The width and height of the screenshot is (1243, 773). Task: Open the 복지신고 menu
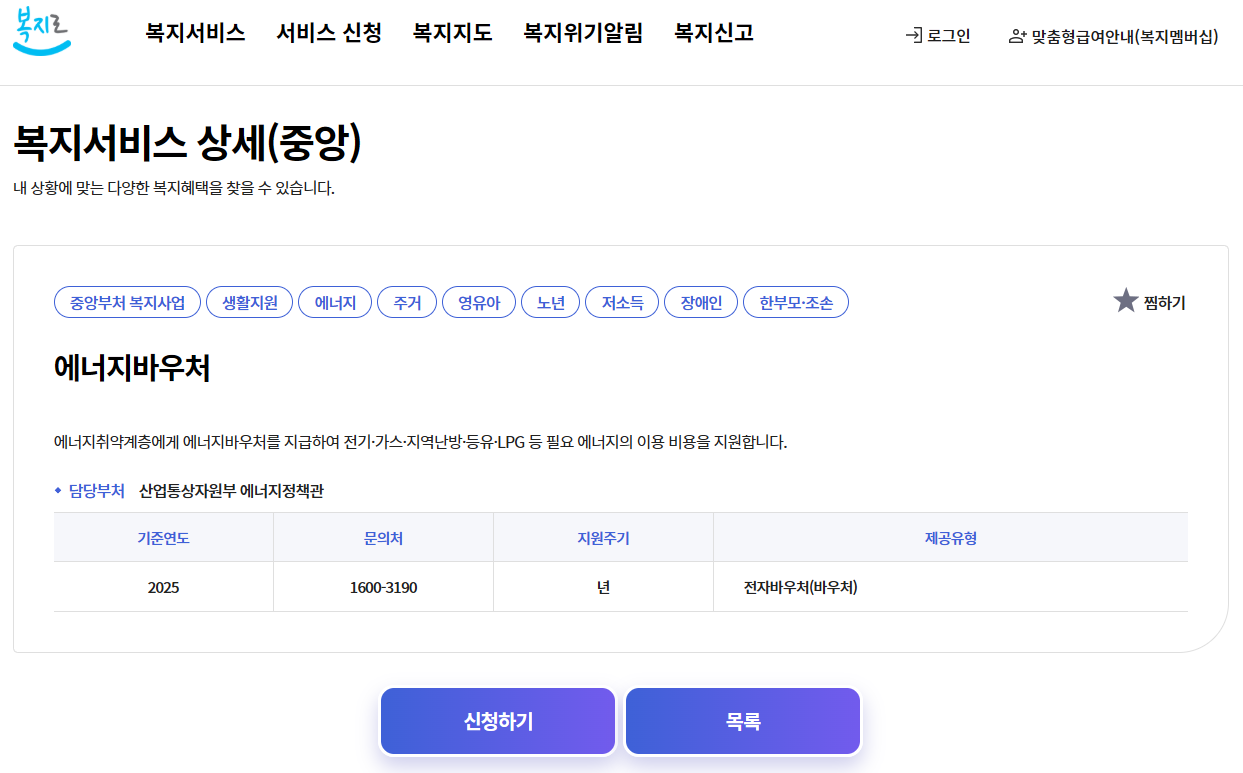(x=714, y=33)
